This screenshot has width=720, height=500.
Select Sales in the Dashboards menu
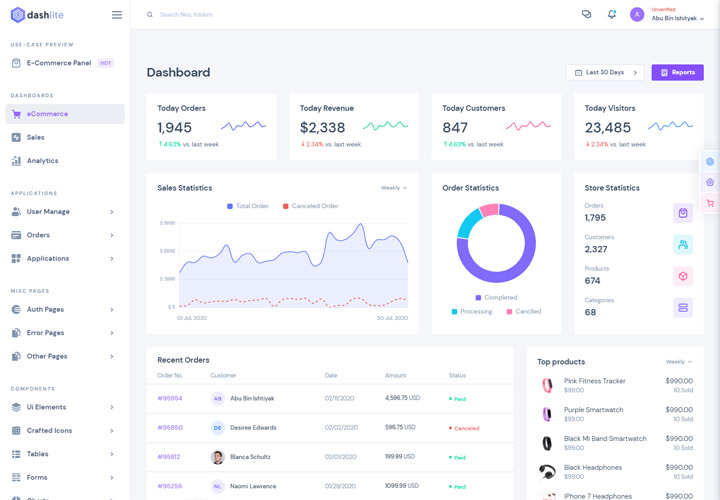[35, 137]
